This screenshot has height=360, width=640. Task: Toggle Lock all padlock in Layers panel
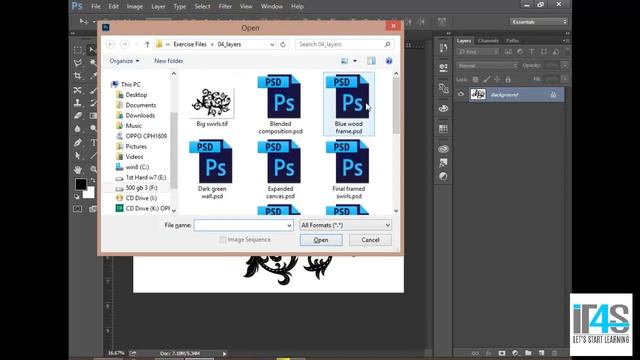coord(508,79)
